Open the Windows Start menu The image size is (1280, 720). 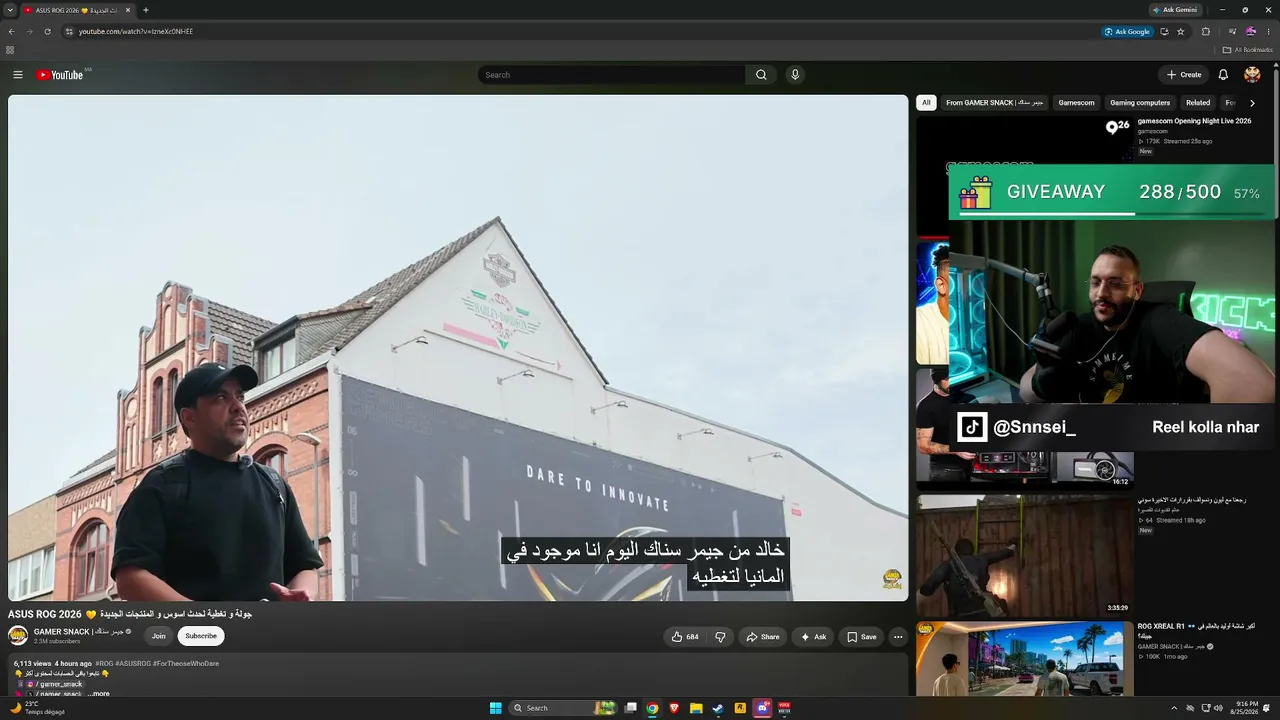pos(496,708)
